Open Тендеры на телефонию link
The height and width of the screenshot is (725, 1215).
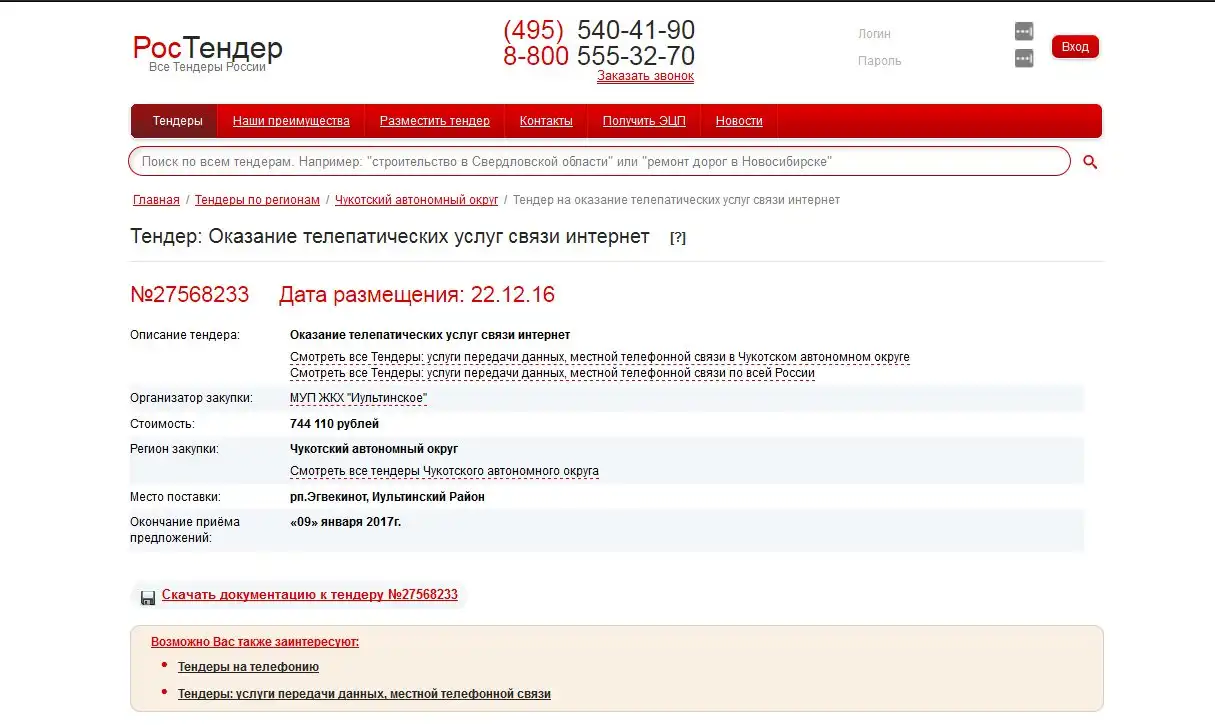click(248, 667)
